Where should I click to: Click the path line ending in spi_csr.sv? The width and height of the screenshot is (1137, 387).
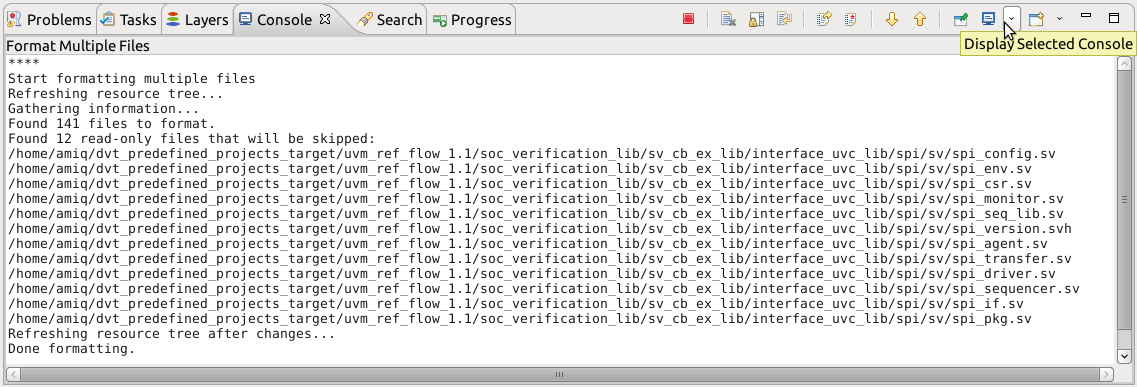[520, 184]
